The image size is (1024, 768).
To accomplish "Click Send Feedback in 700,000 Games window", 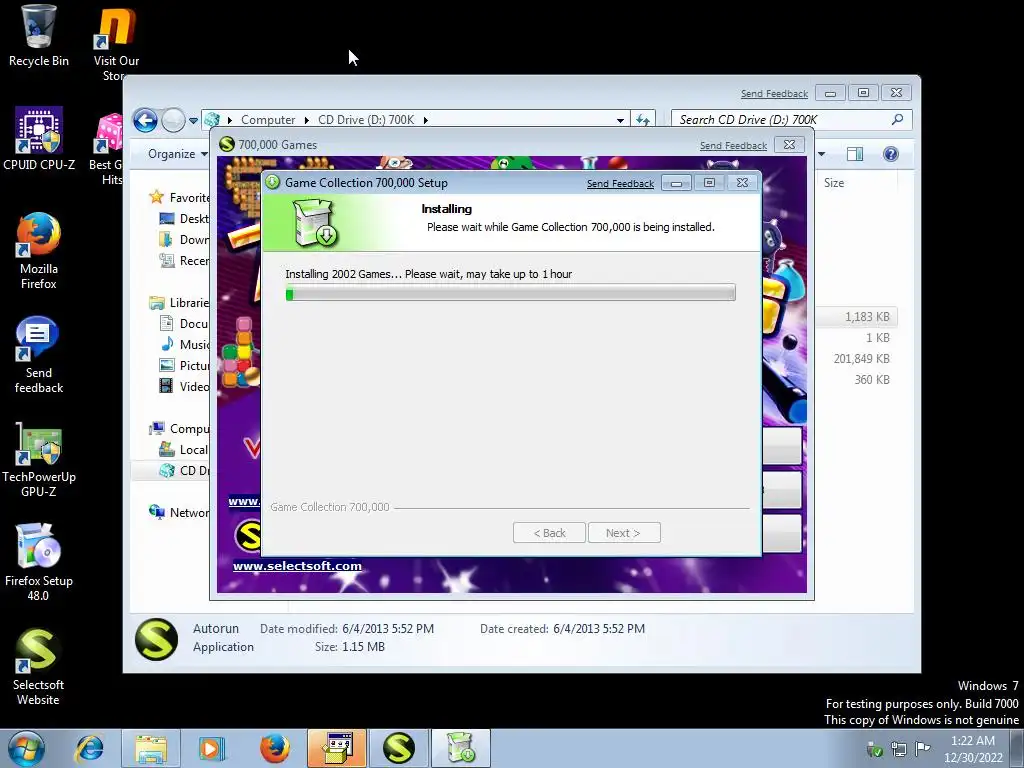I will pyautogui.click(x=733, y=146).
